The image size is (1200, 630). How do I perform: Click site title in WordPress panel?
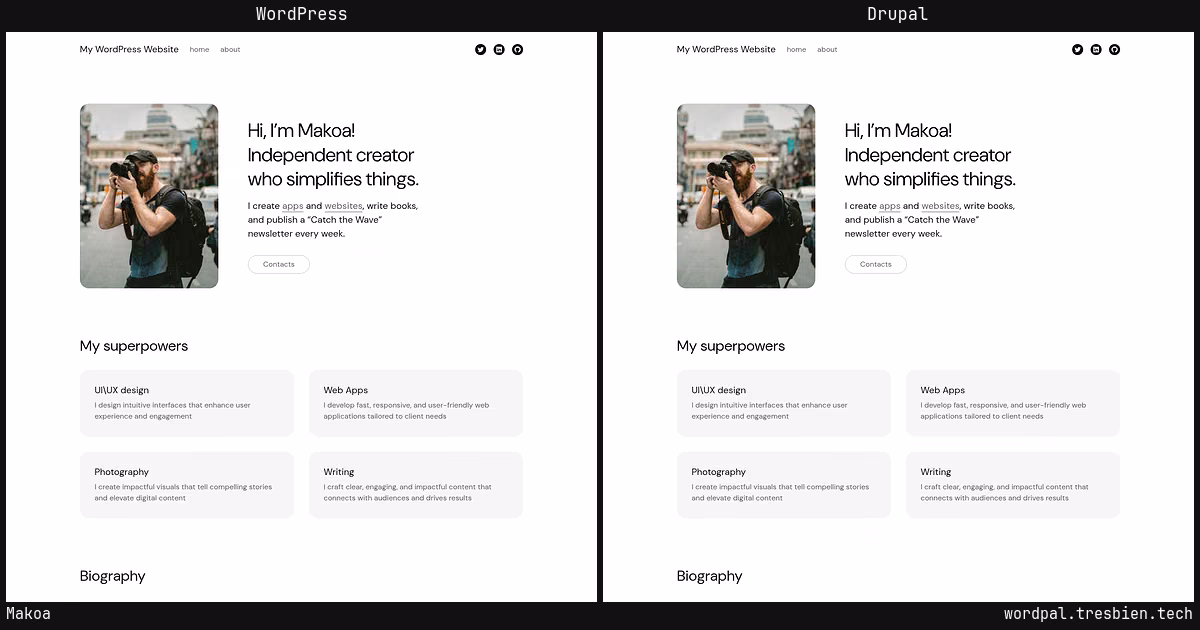pyautogui.click(x=129, y=49)
